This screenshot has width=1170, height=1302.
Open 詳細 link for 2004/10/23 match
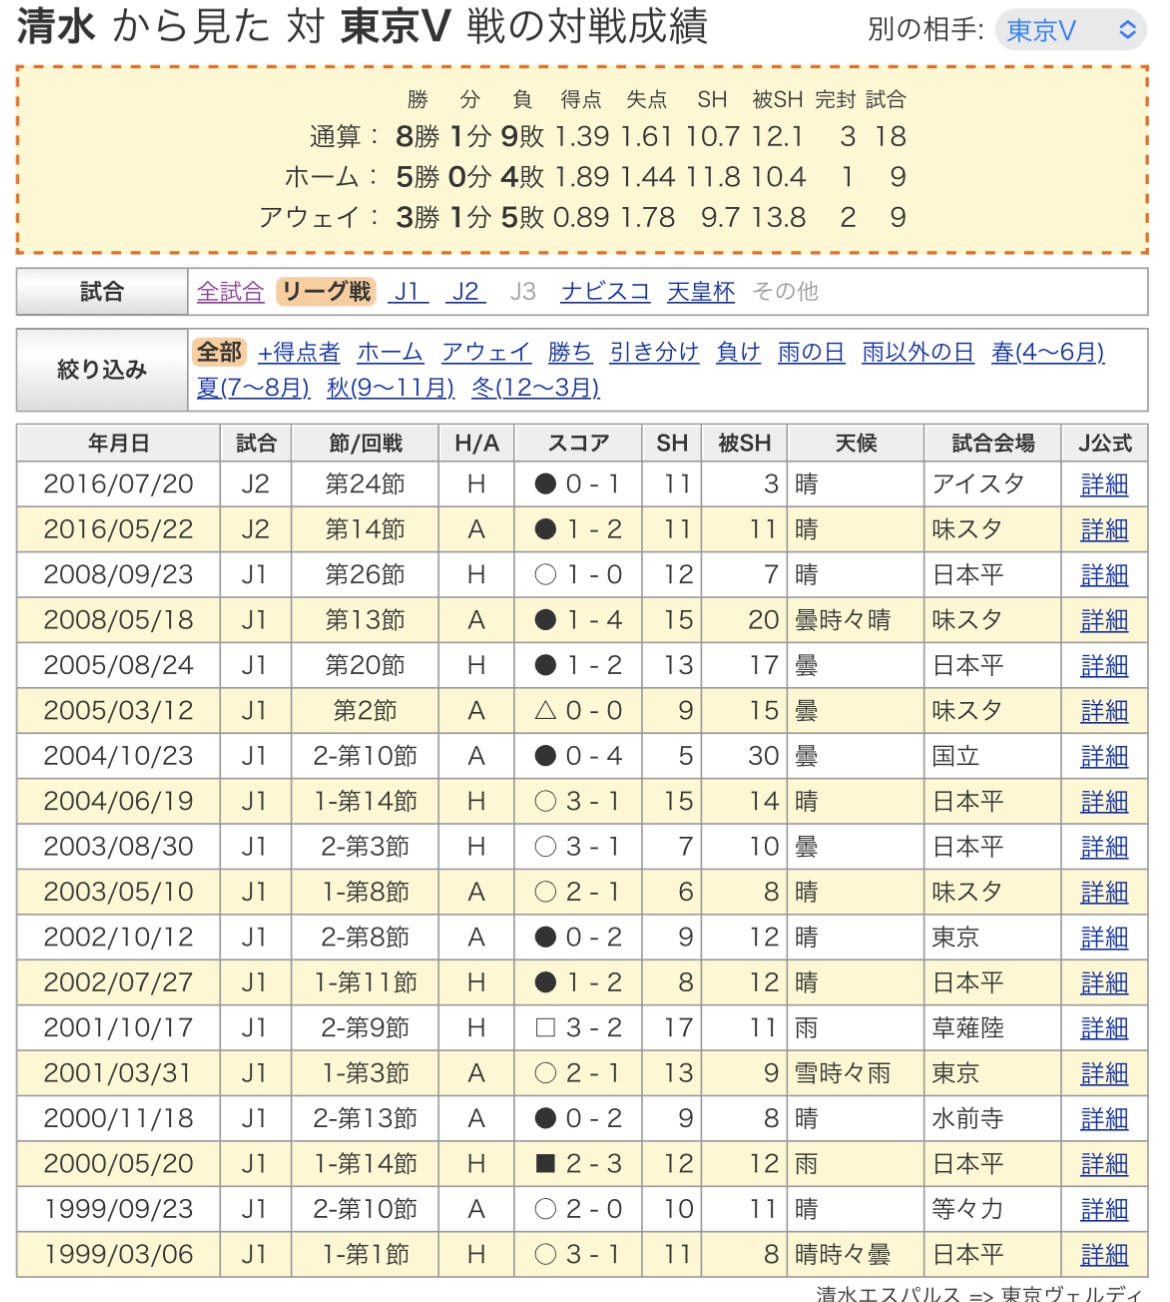[x=1104, y=756]
